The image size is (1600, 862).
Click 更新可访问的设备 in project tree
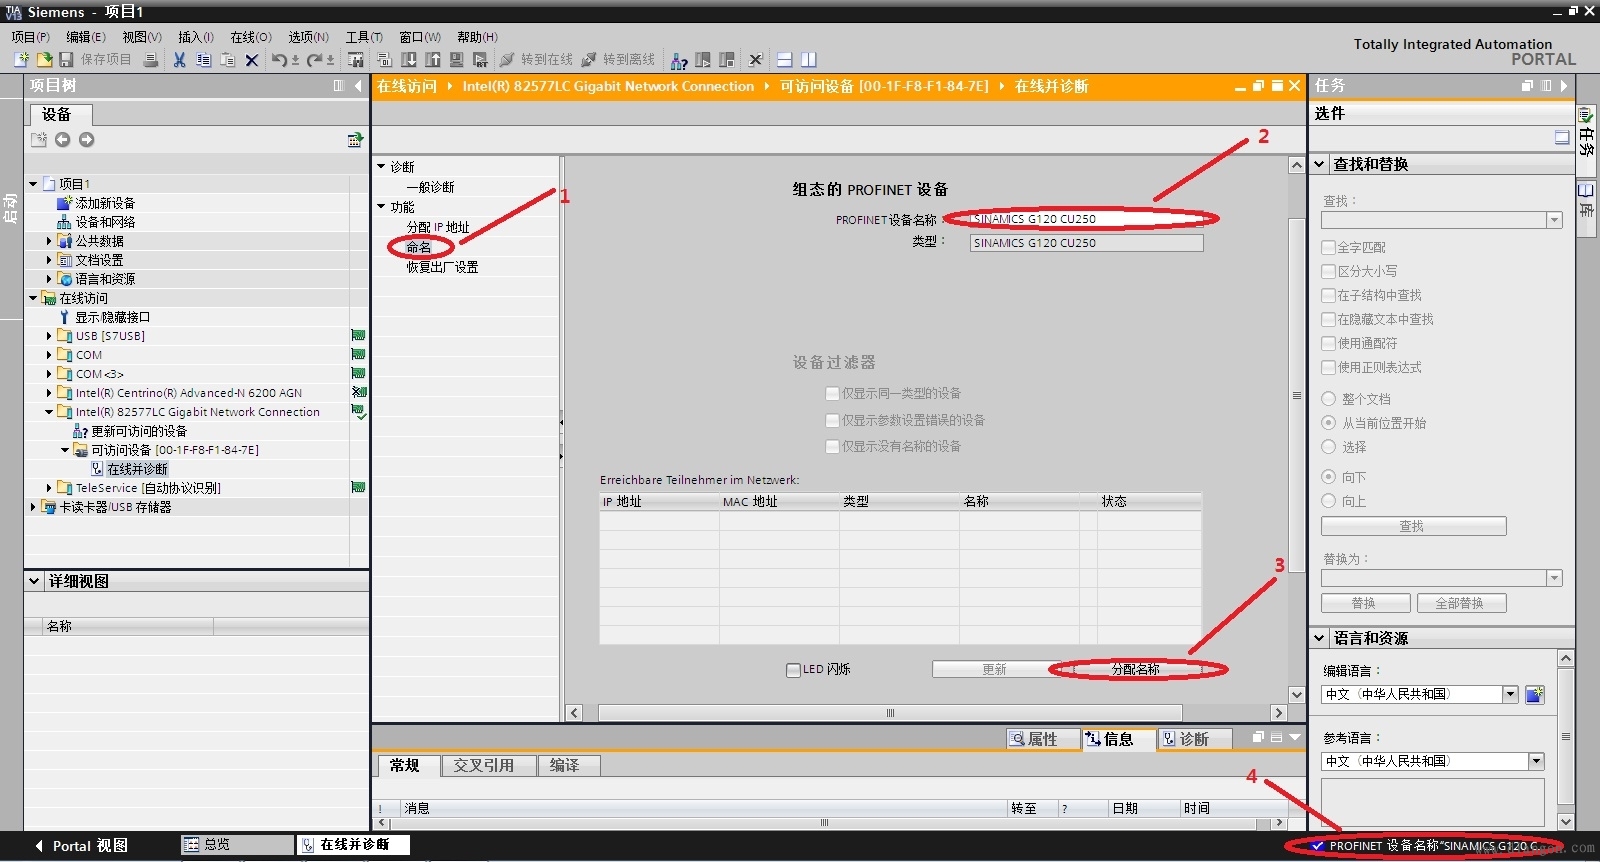point(139,431)
